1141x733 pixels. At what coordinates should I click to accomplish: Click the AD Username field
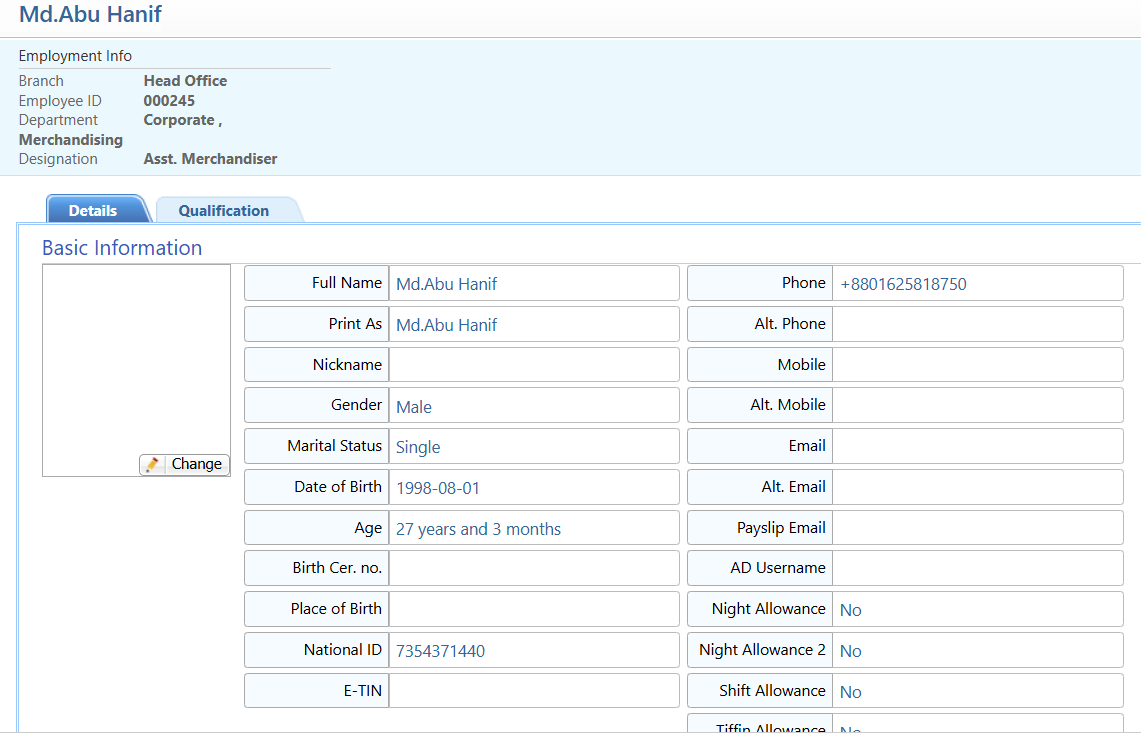click(x=977, y=569)
